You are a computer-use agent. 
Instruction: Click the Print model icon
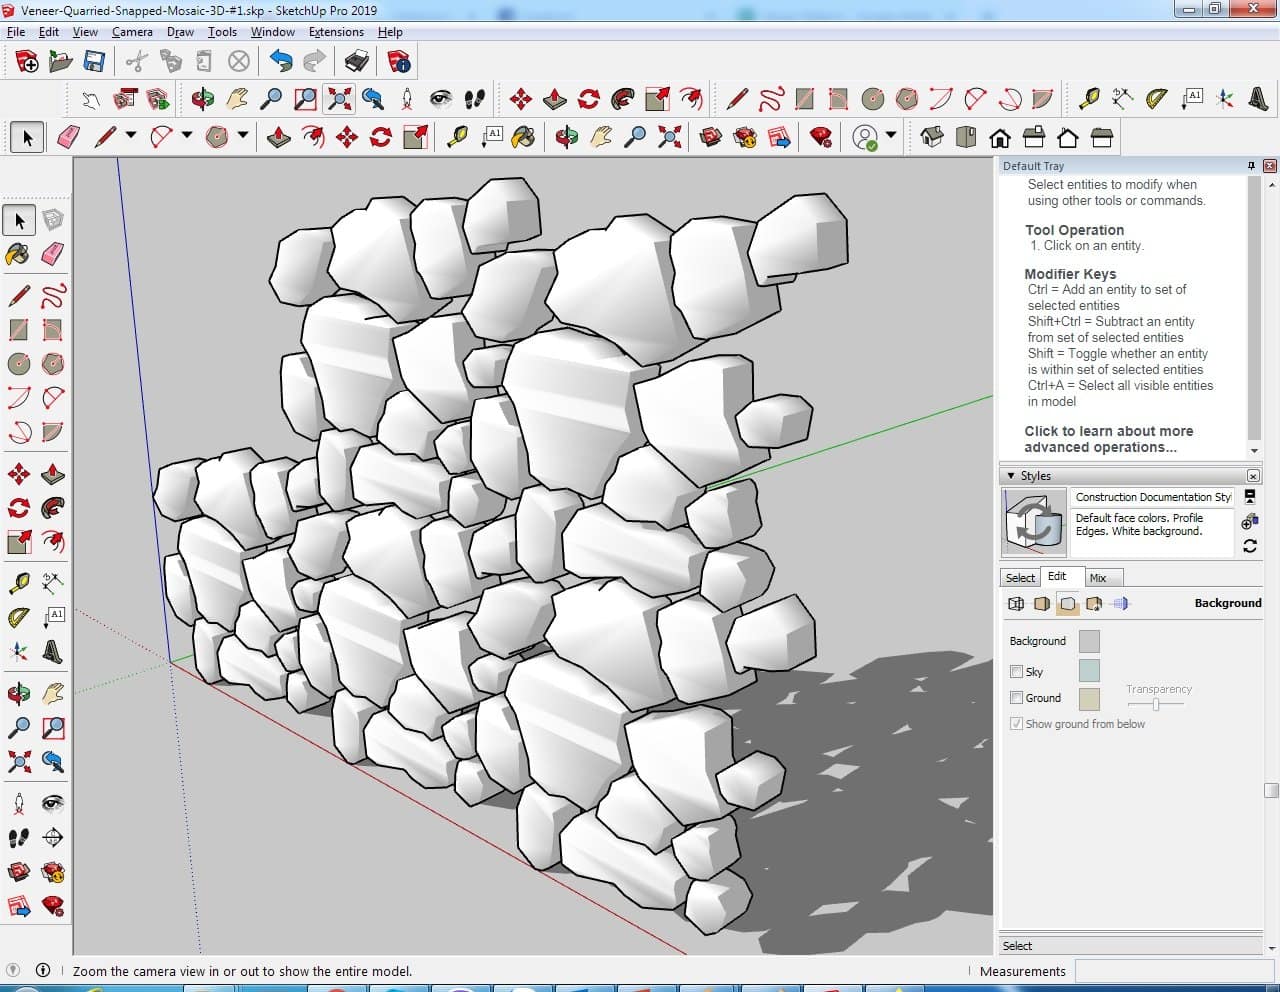(356, 62)
